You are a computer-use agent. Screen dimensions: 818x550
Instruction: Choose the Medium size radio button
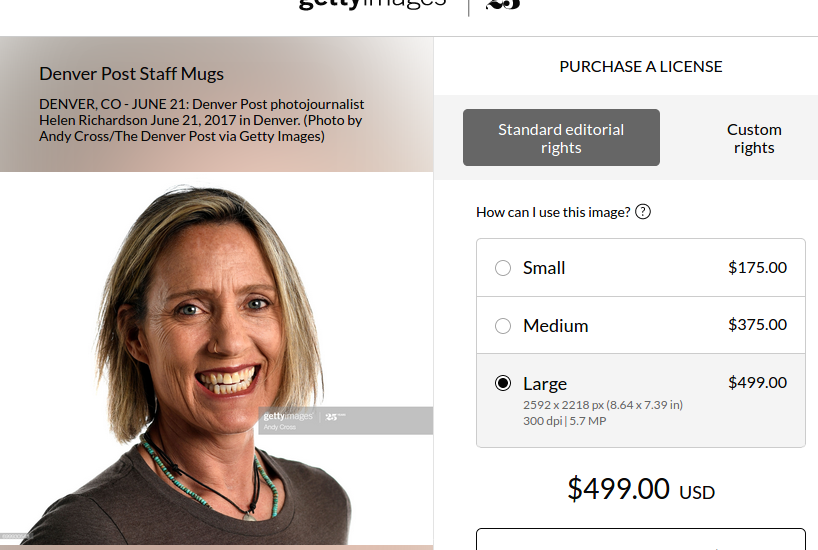pyautogui.click(x=503, y=326)
